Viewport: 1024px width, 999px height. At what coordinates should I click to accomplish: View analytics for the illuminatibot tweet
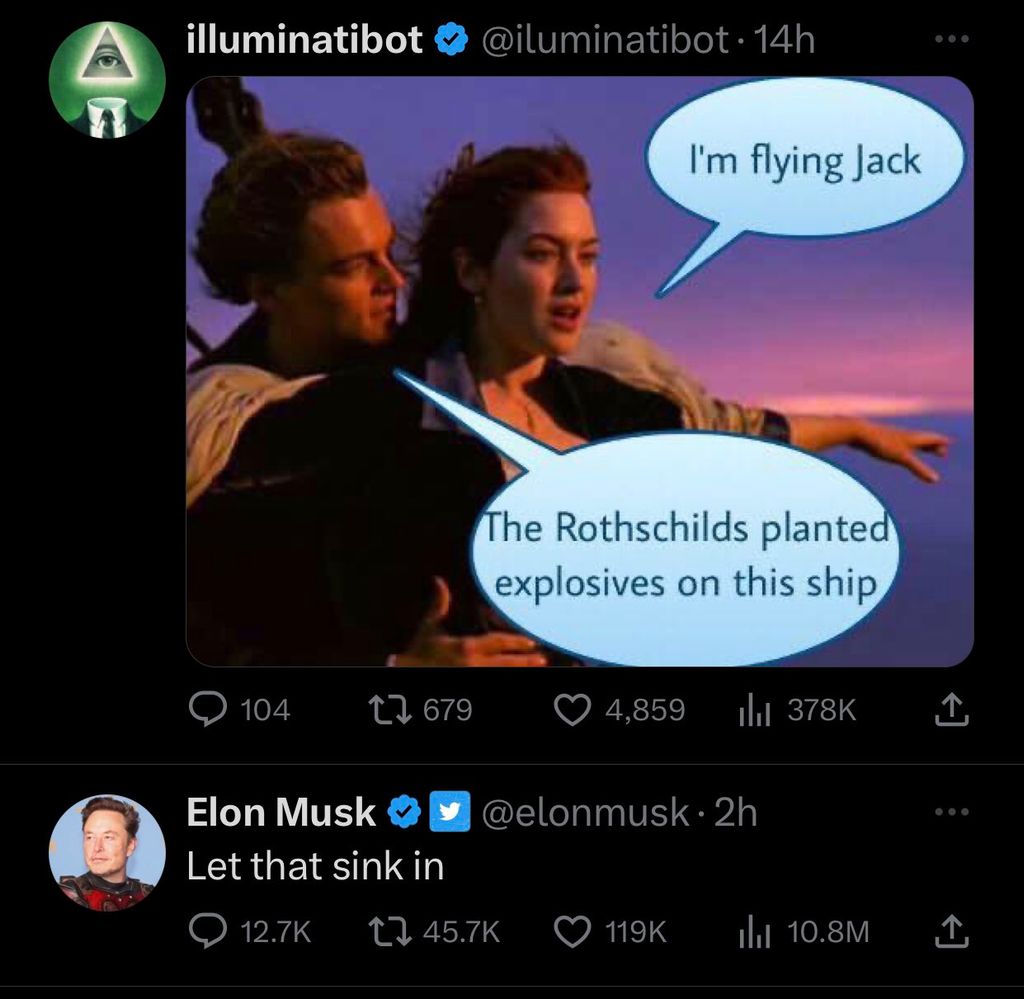pos(752,710)
